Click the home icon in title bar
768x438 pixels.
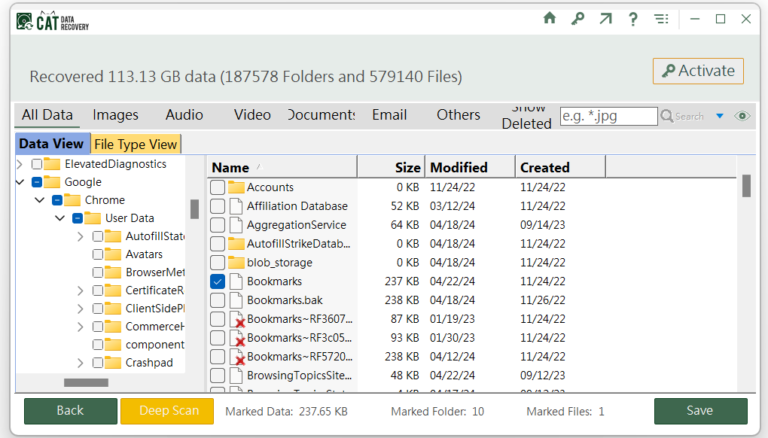549,19
